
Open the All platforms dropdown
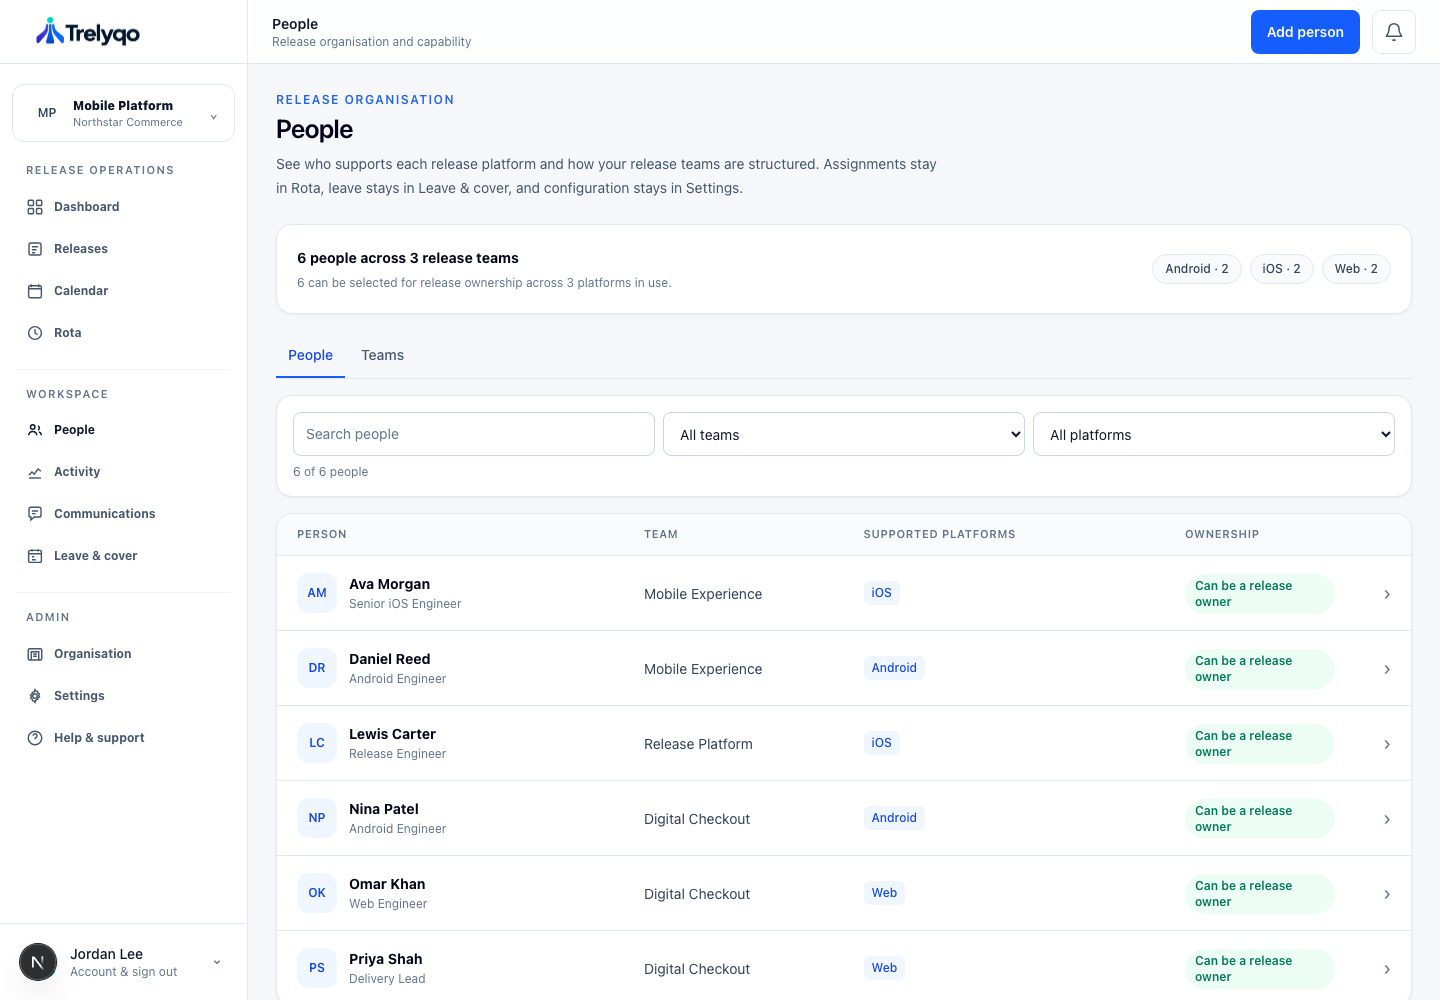pos(1214,434)
